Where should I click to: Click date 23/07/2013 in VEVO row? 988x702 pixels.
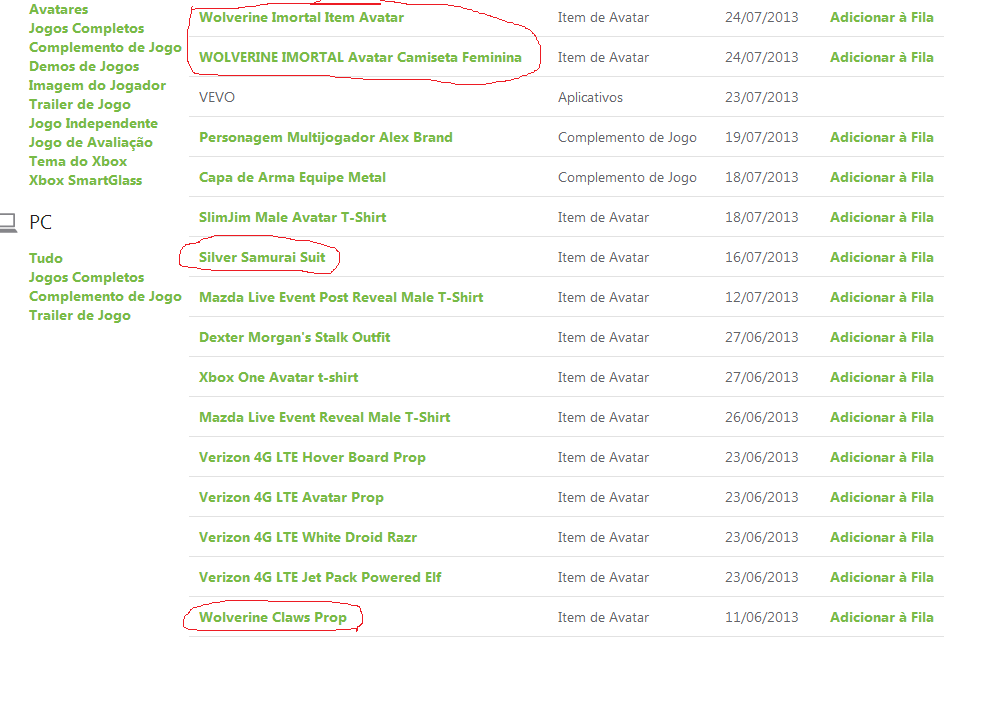[762, 97]
